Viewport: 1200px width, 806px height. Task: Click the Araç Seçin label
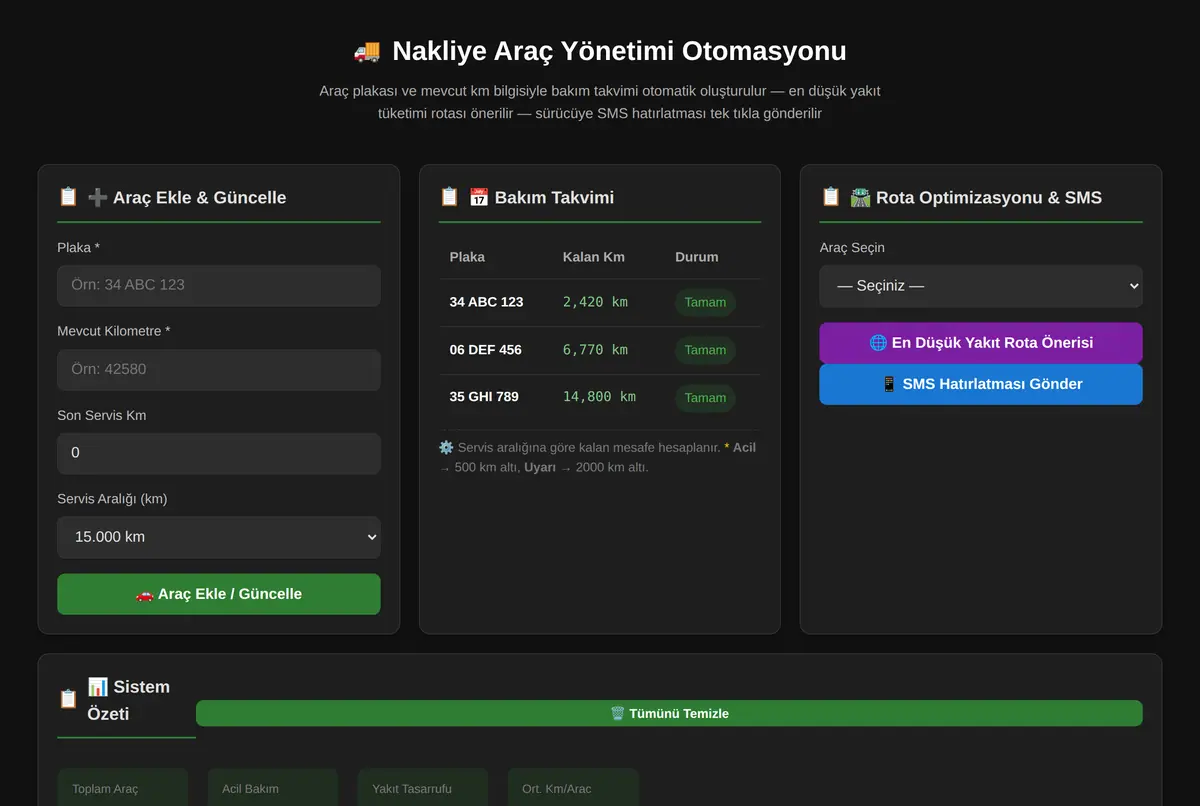click(x=852, y=248)
